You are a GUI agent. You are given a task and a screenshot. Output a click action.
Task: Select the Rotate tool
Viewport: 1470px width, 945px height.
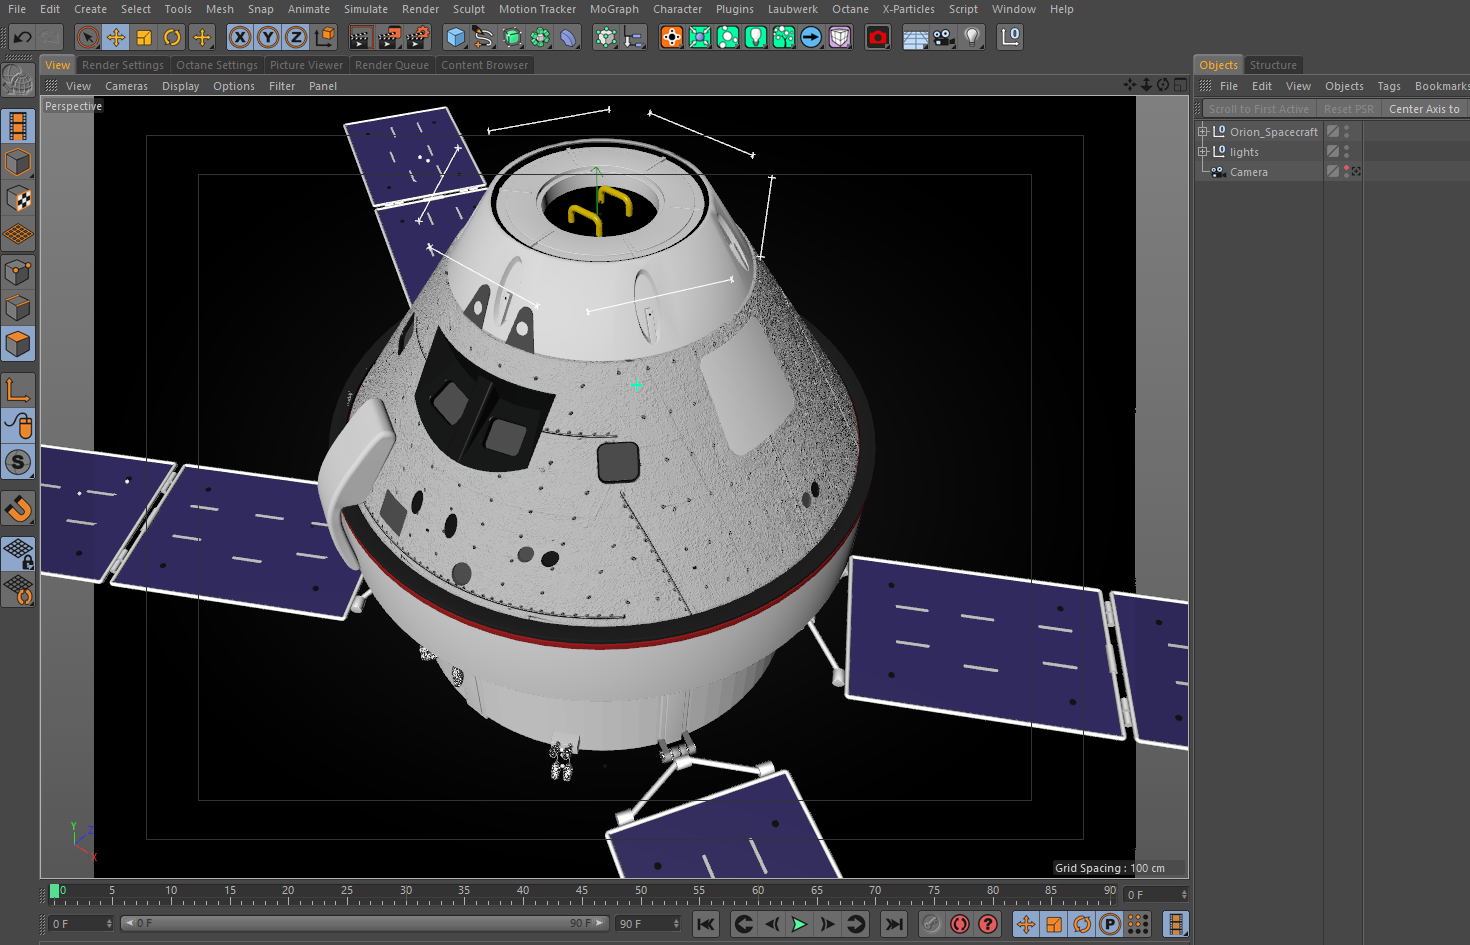172,37
